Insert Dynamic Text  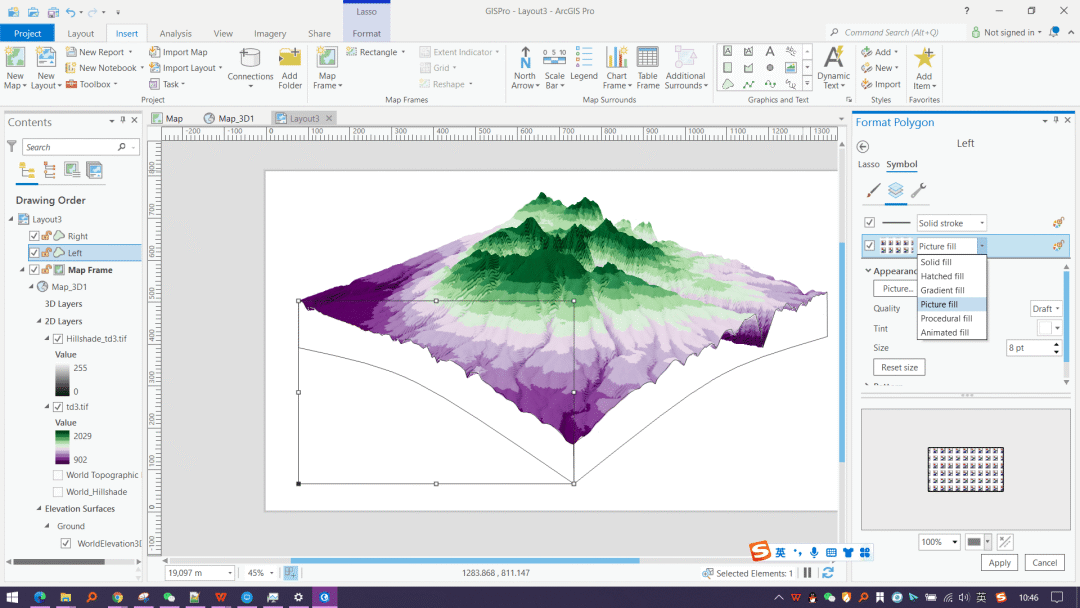pyautogui.click(x=833, y=67)
